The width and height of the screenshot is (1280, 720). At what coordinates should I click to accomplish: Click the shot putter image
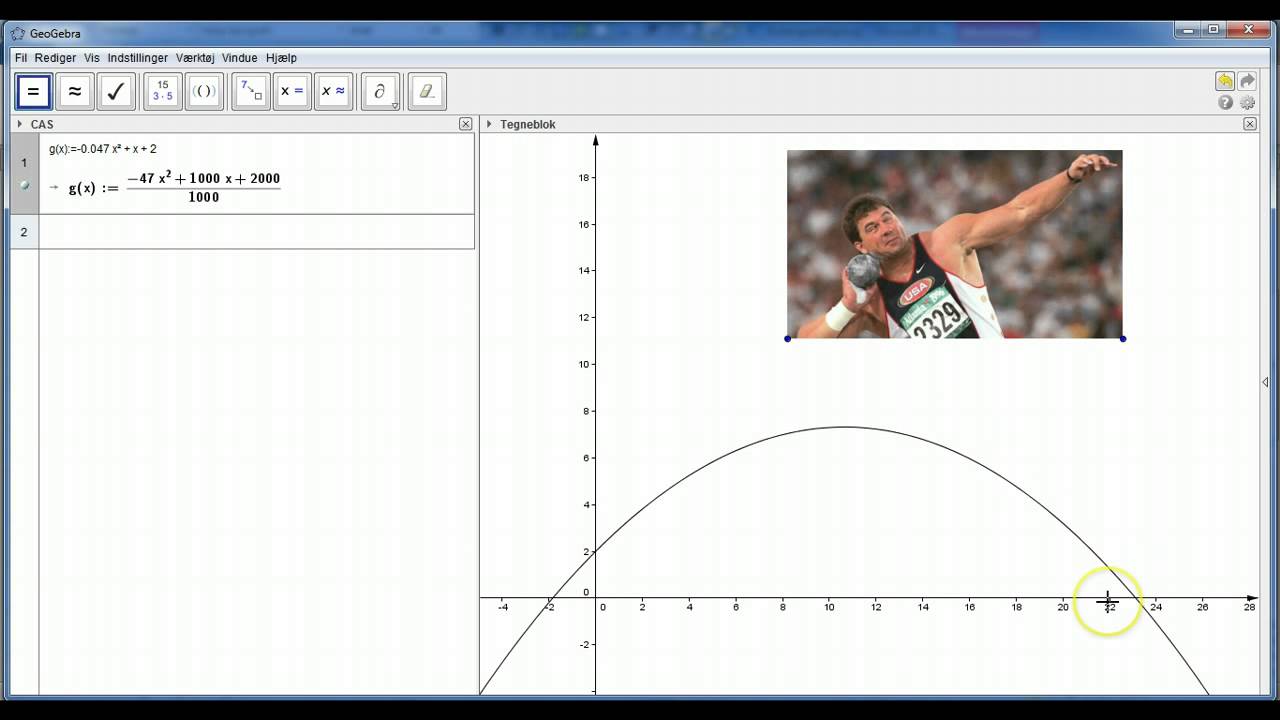(954, 244)
